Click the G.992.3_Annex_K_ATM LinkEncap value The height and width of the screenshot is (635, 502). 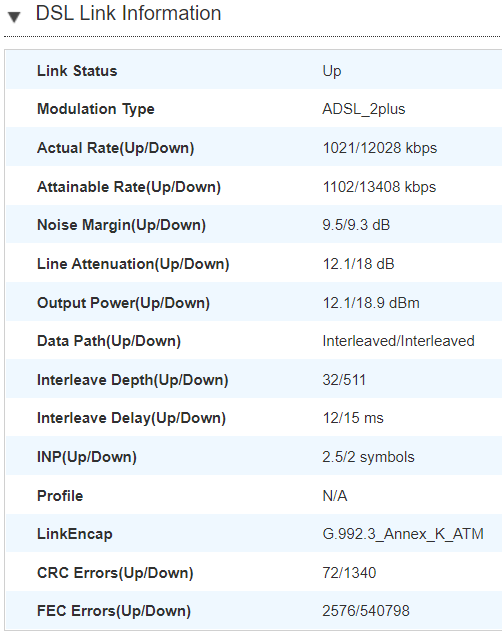click(403, 534)
